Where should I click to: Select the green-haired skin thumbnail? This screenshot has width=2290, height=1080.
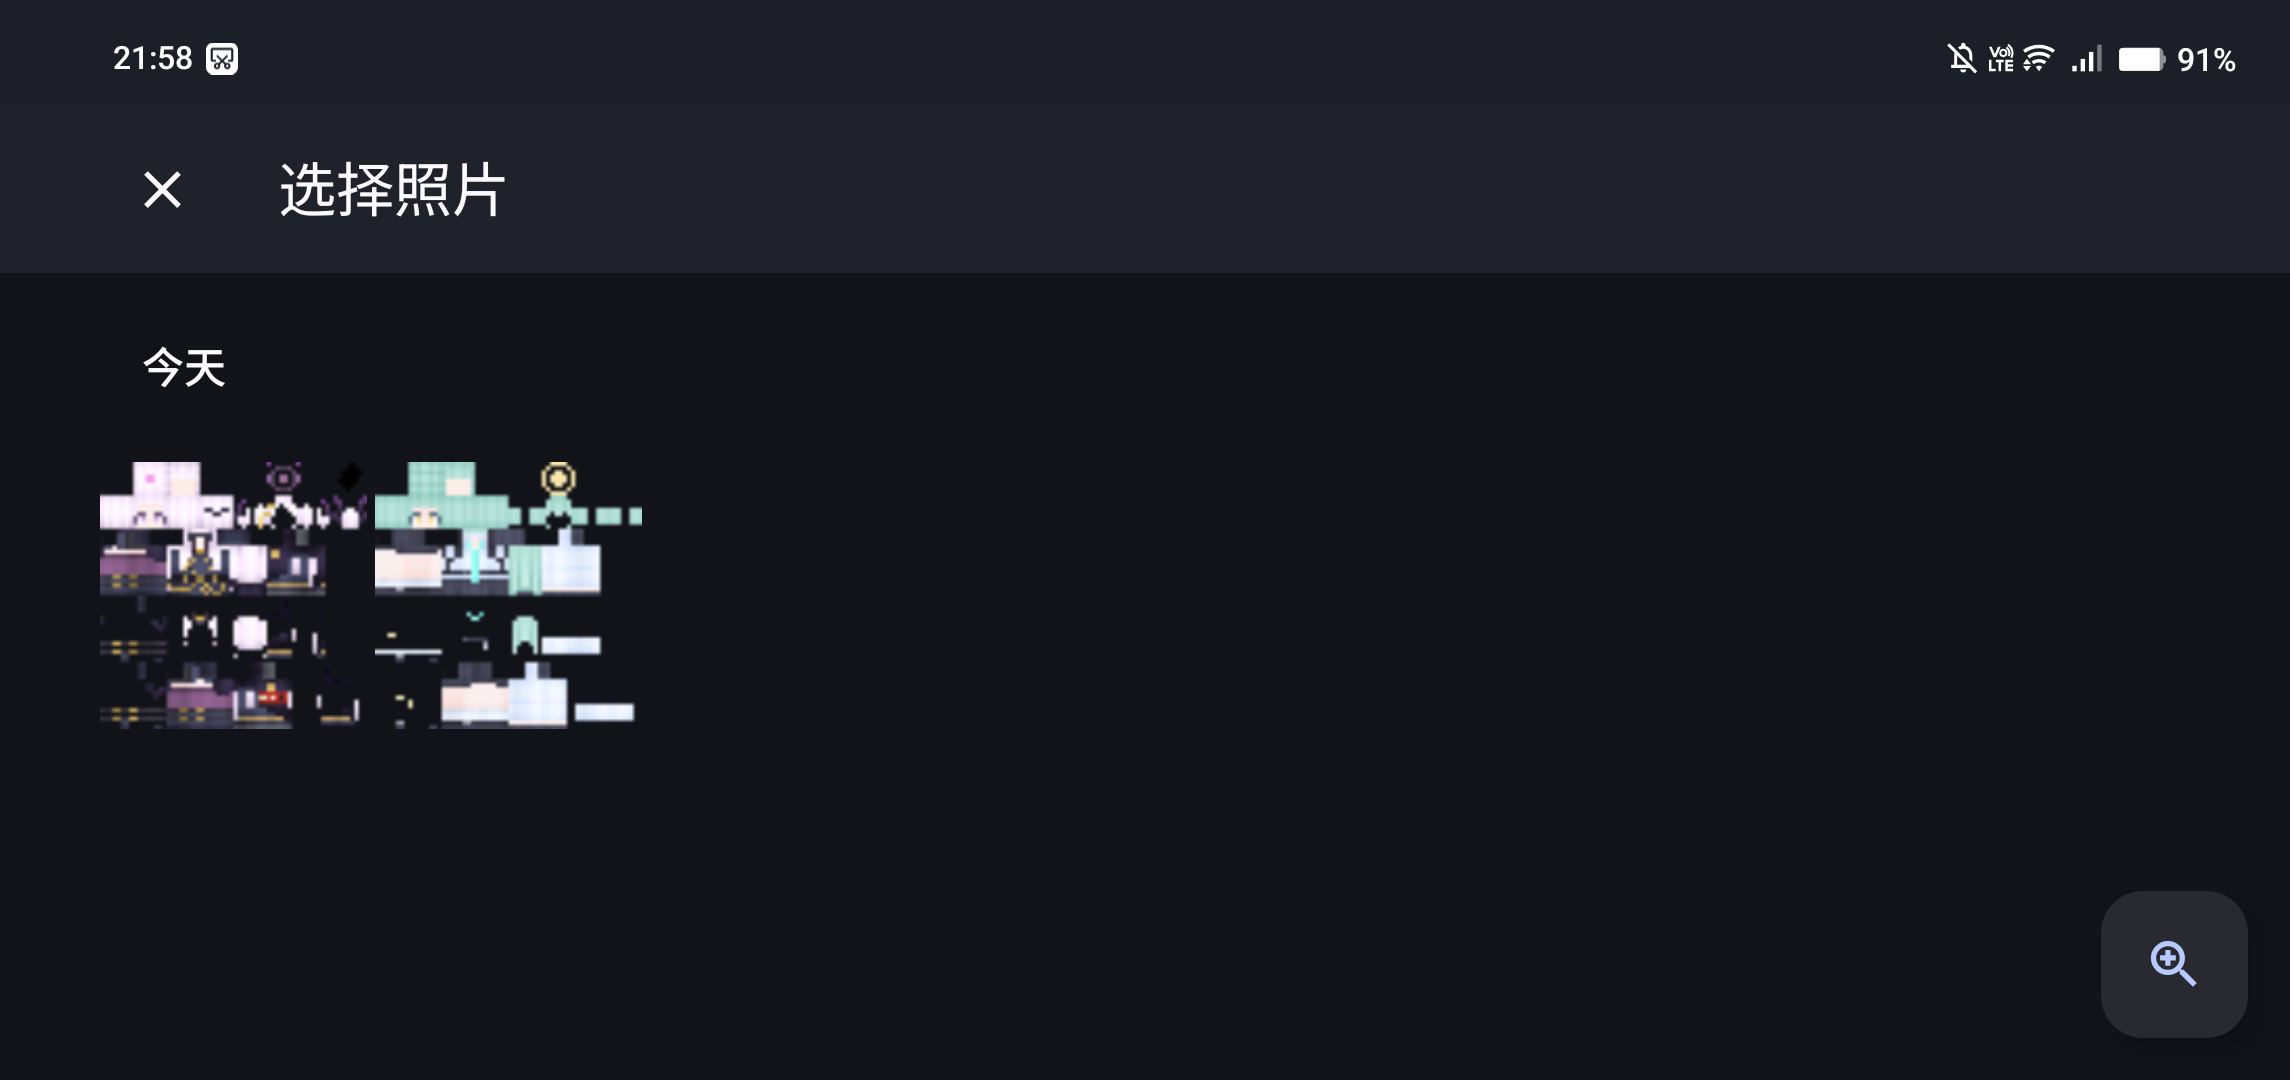[x=508, y=595]
